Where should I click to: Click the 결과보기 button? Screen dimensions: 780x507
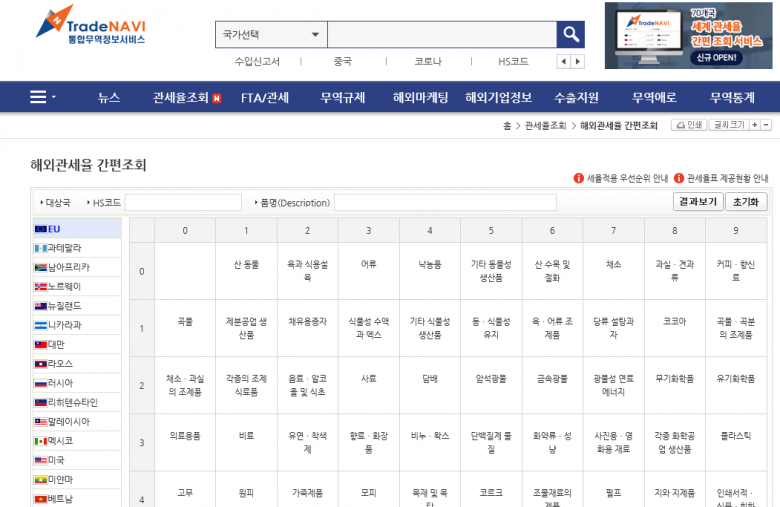[x=698, y=202]
